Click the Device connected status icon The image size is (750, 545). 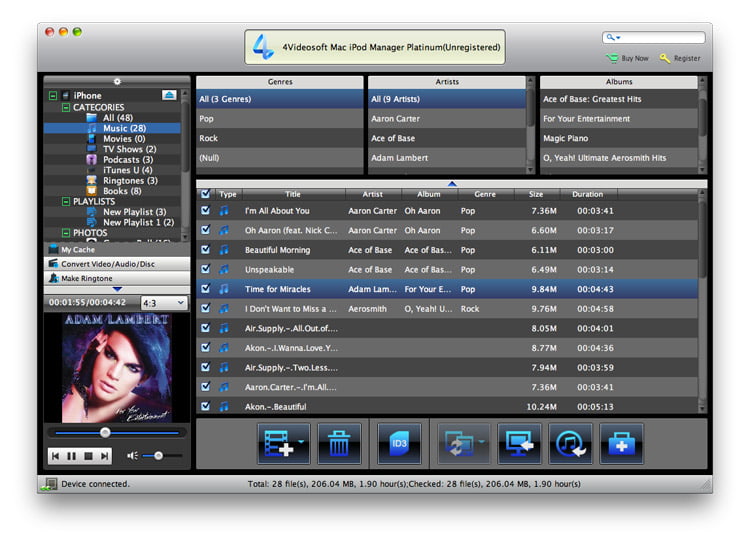pos(49,484)
